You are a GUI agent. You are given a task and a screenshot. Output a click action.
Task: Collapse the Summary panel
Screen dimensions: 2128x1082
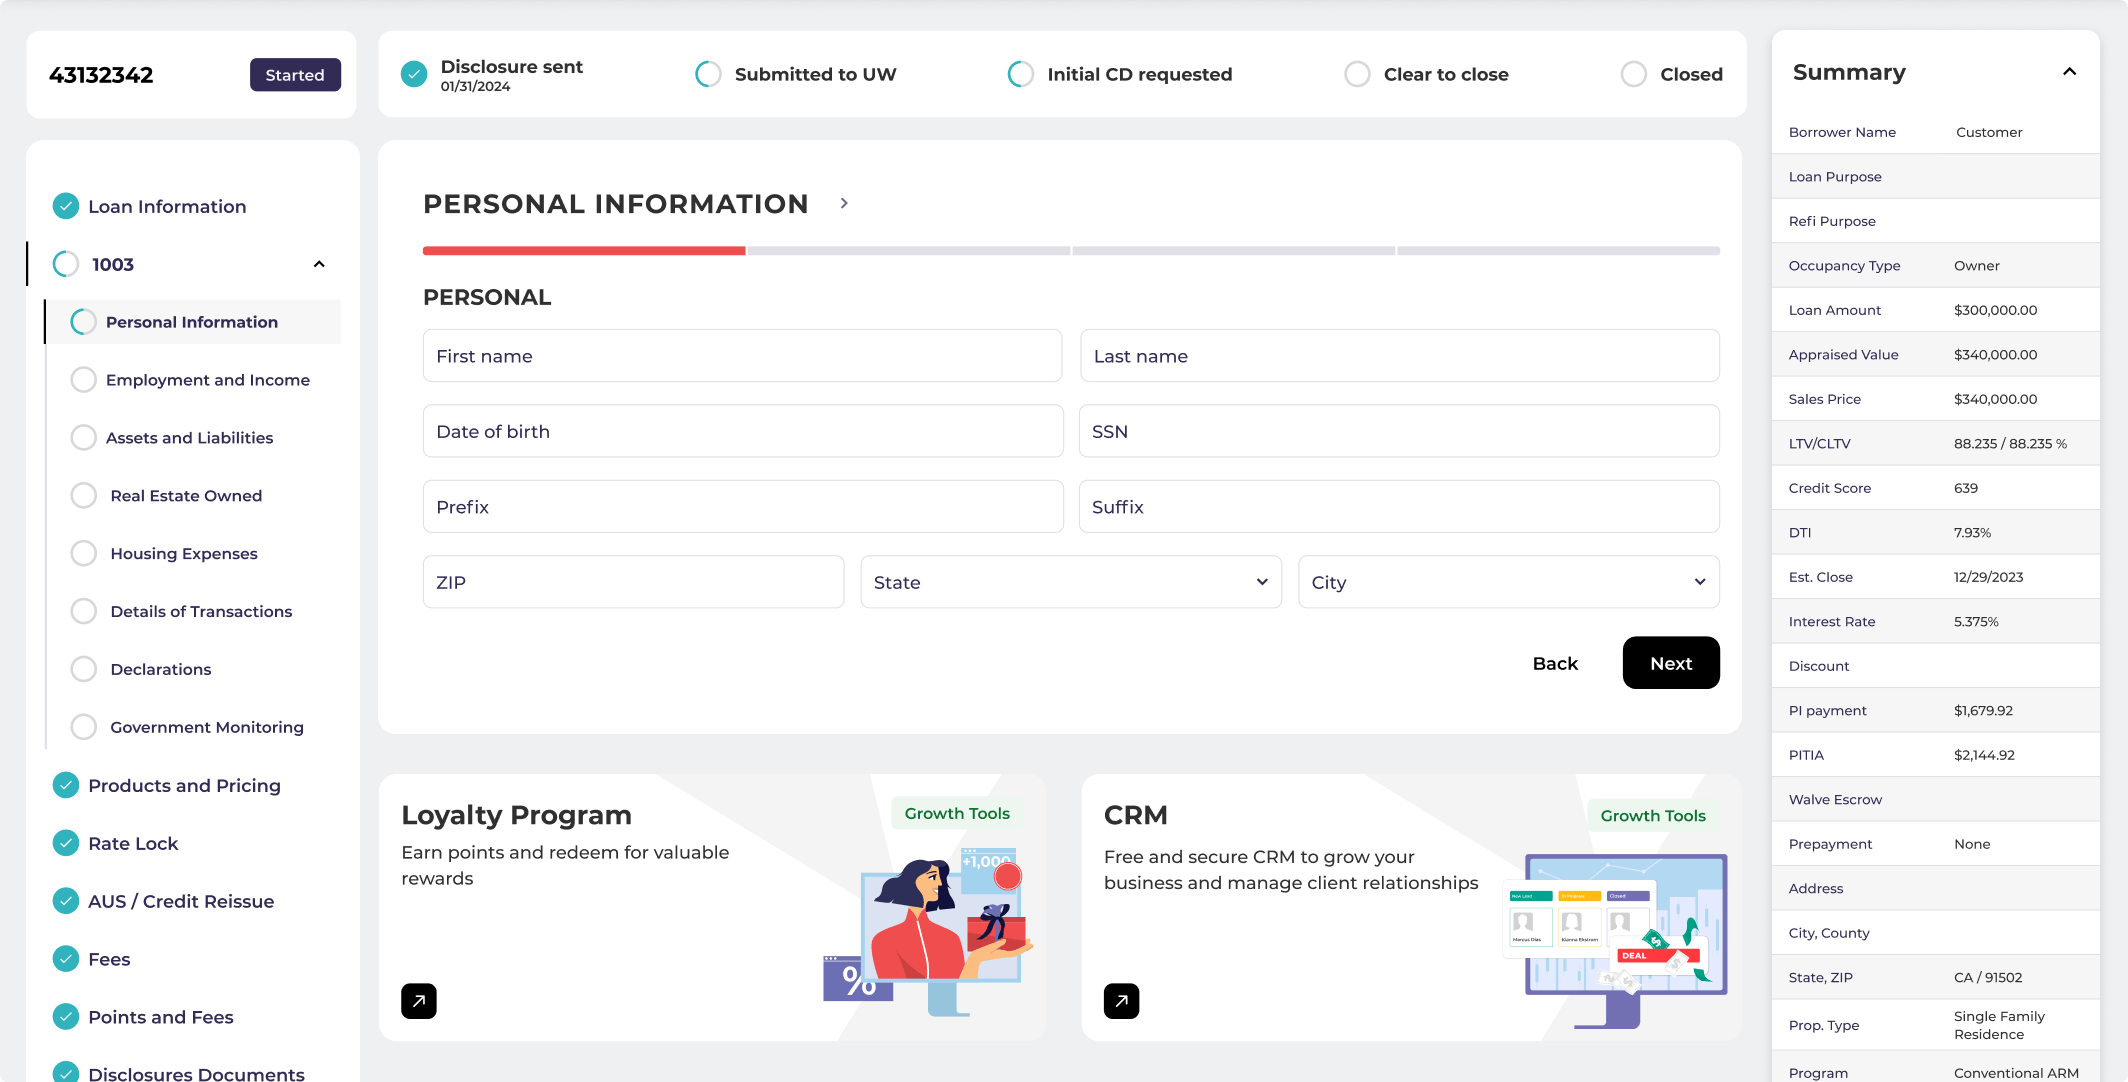[x=2069, y=72]
